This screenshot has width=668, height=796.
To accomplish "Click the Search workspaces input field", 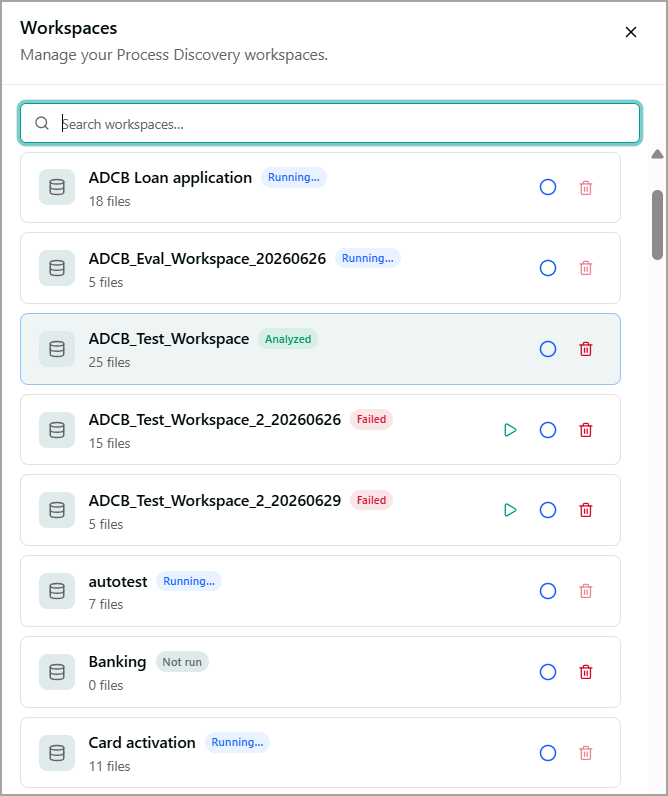I will [330, 123].
